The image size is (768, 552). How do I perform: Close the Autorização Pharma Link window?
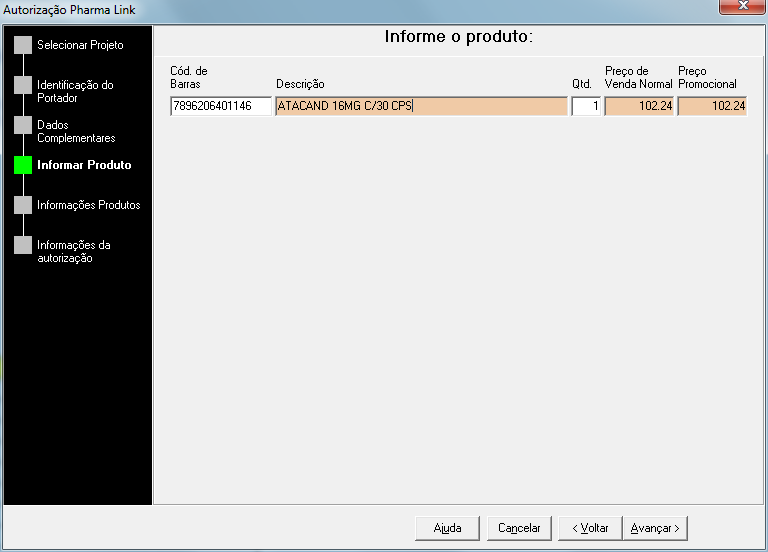(743, 6)
